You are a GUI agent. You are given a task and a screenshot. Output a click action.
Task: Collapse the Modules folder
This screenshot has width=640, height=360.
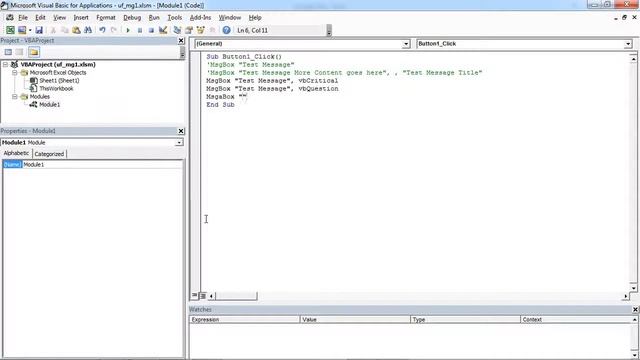point(15,97)
